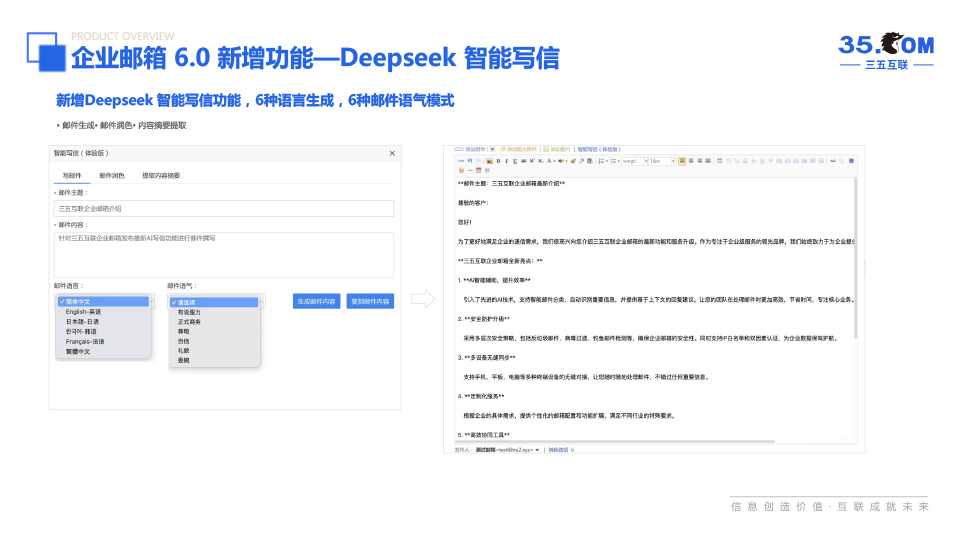
Task: Click the Underline formatting icon
Action: [x=516, y=160]
